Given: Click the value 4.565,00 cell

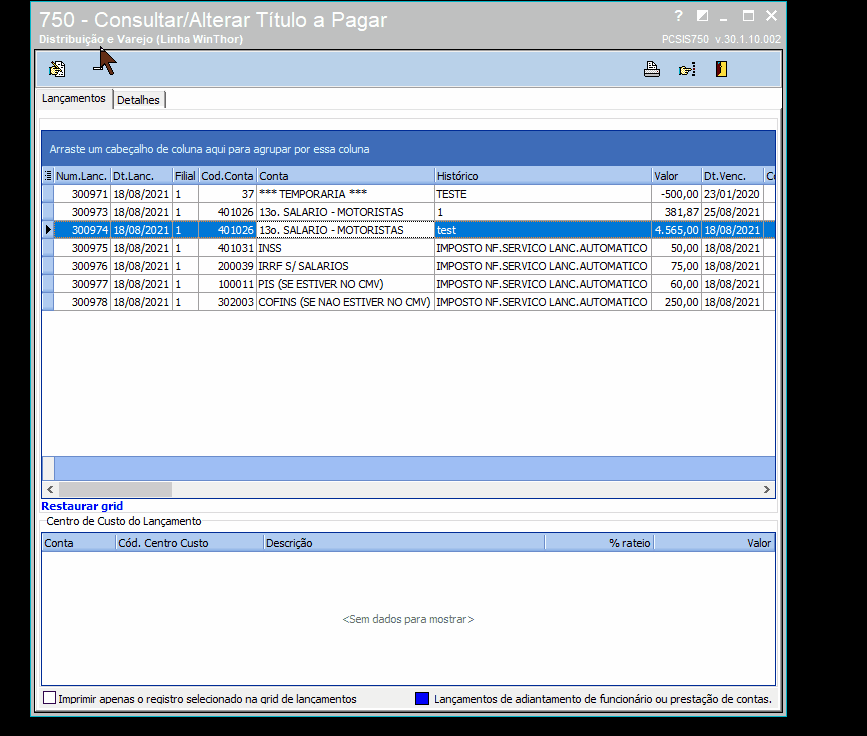Looking at the screenshot, I should tap(677, 230).
